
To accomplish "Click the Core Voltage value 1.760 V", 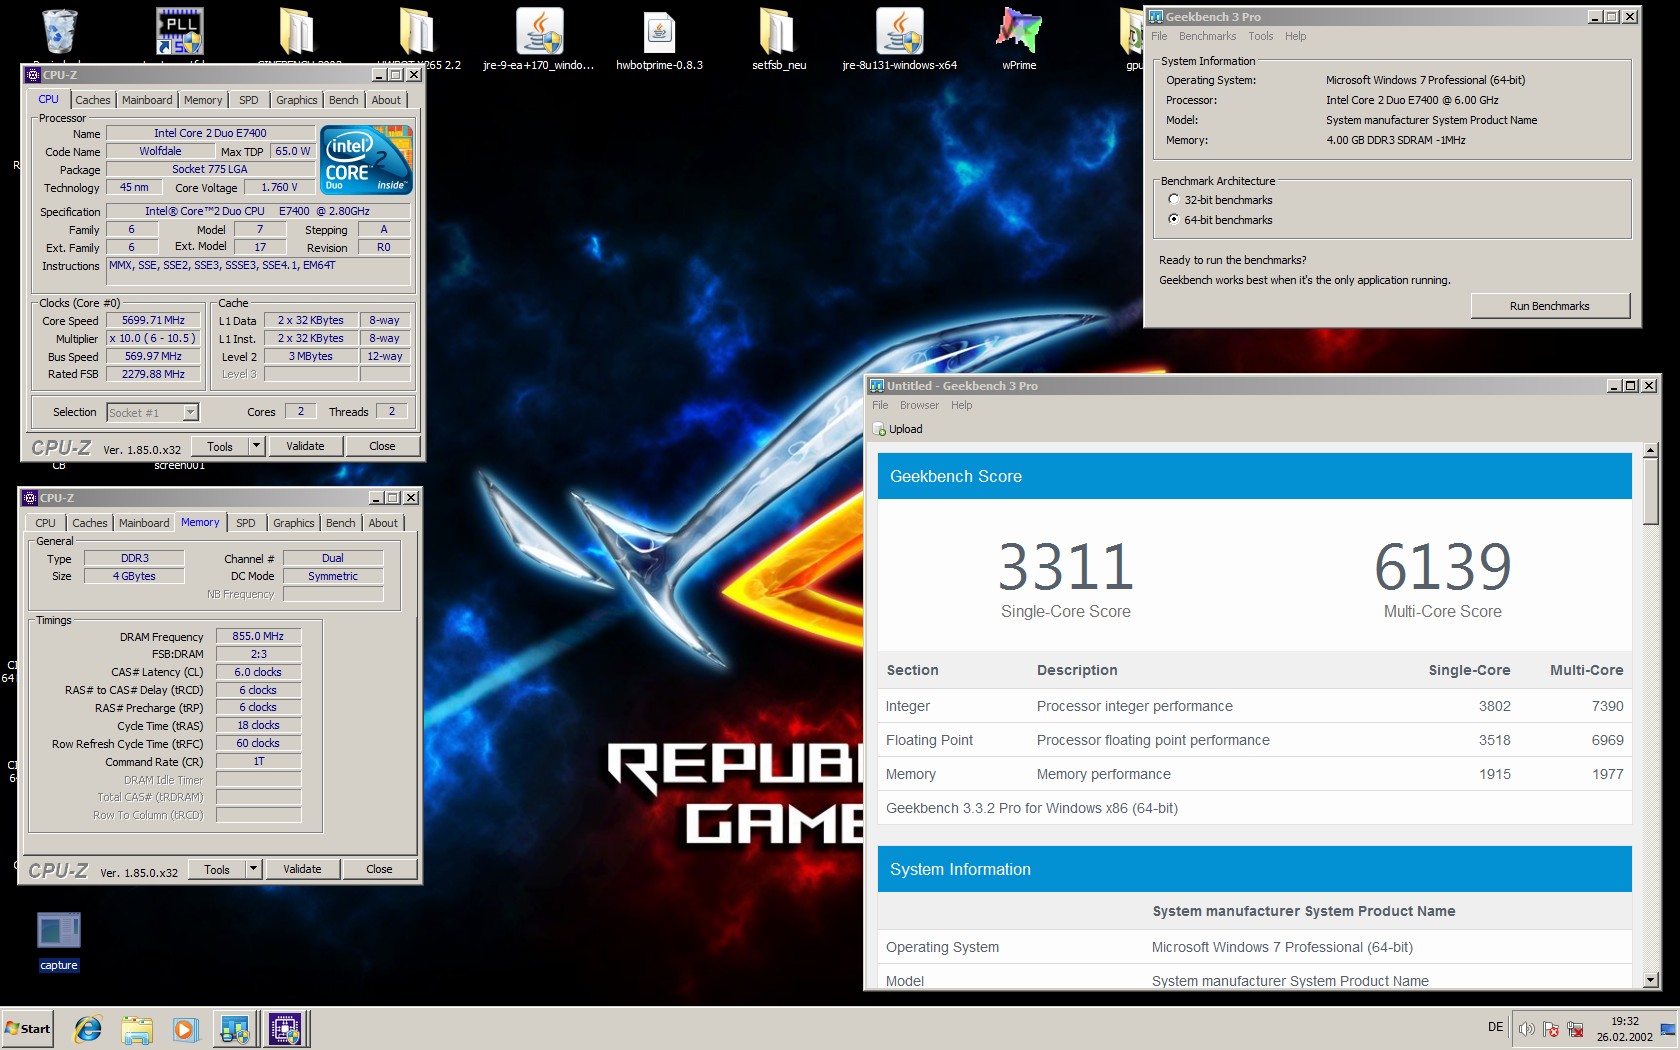I will point(279,187).
